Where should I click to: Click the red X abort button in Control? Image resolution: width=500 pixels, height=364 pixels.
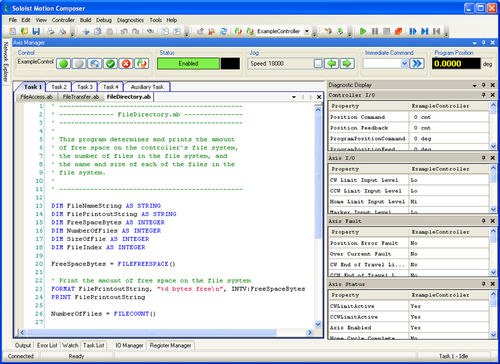tap(126, 63)
